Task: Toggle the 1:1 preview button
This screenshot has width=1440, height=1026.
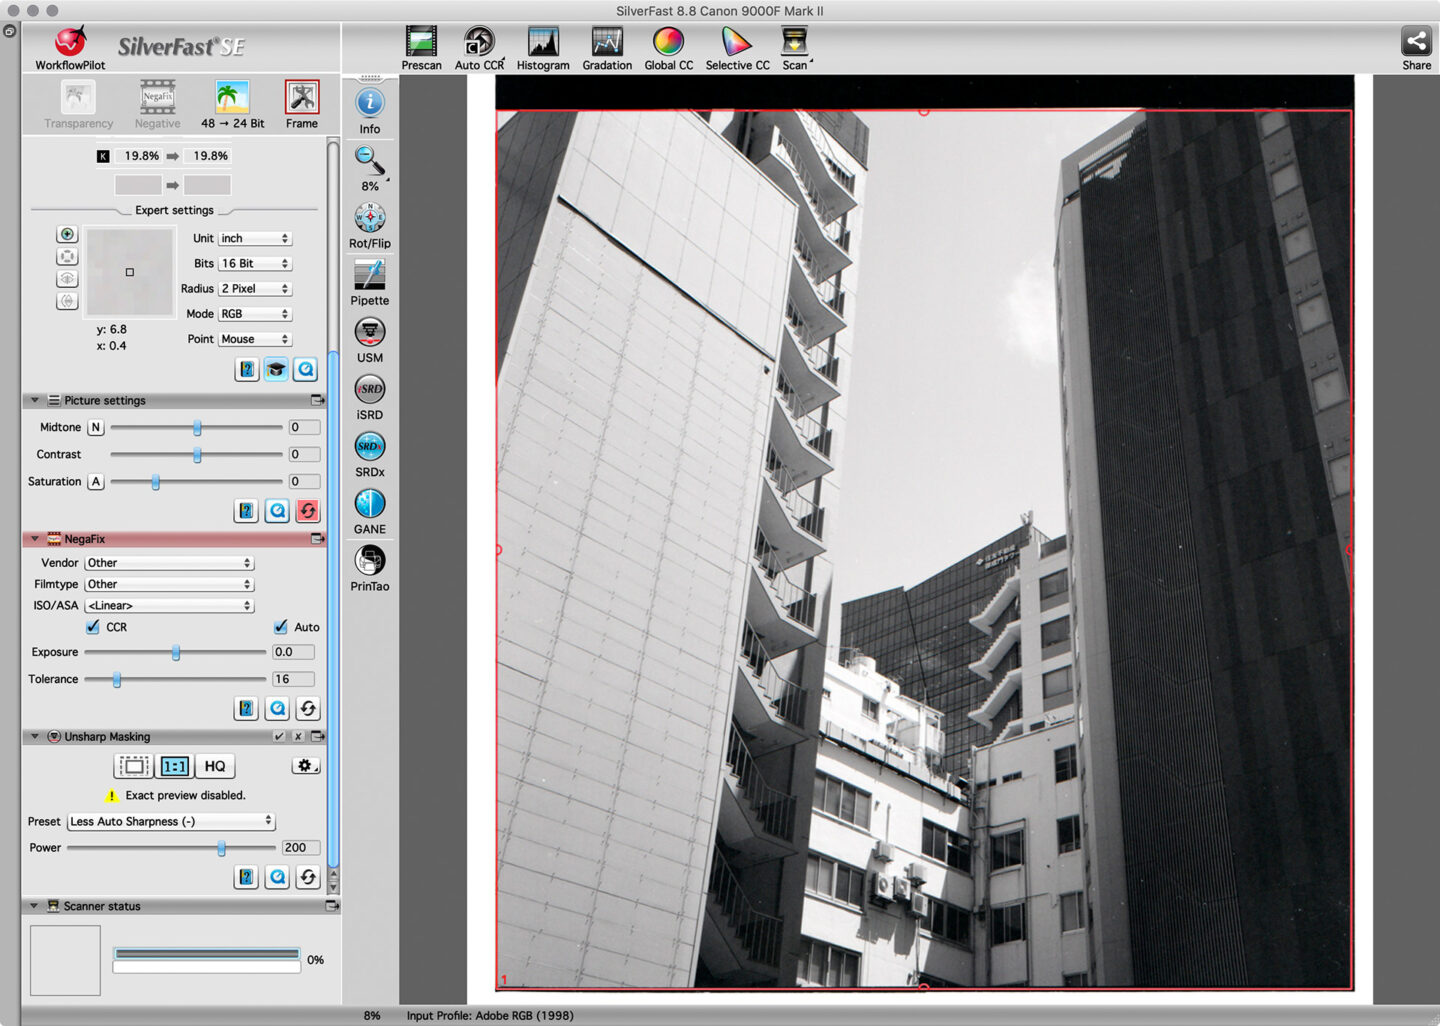Action: (174, 766)
